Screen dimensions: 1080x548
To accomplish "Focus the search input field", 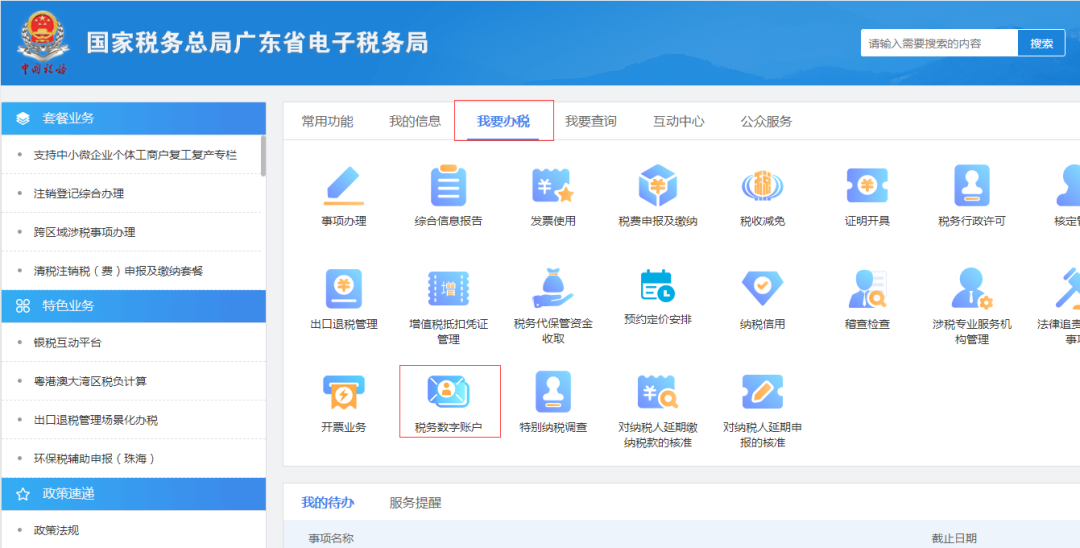I will coord(939,43).
